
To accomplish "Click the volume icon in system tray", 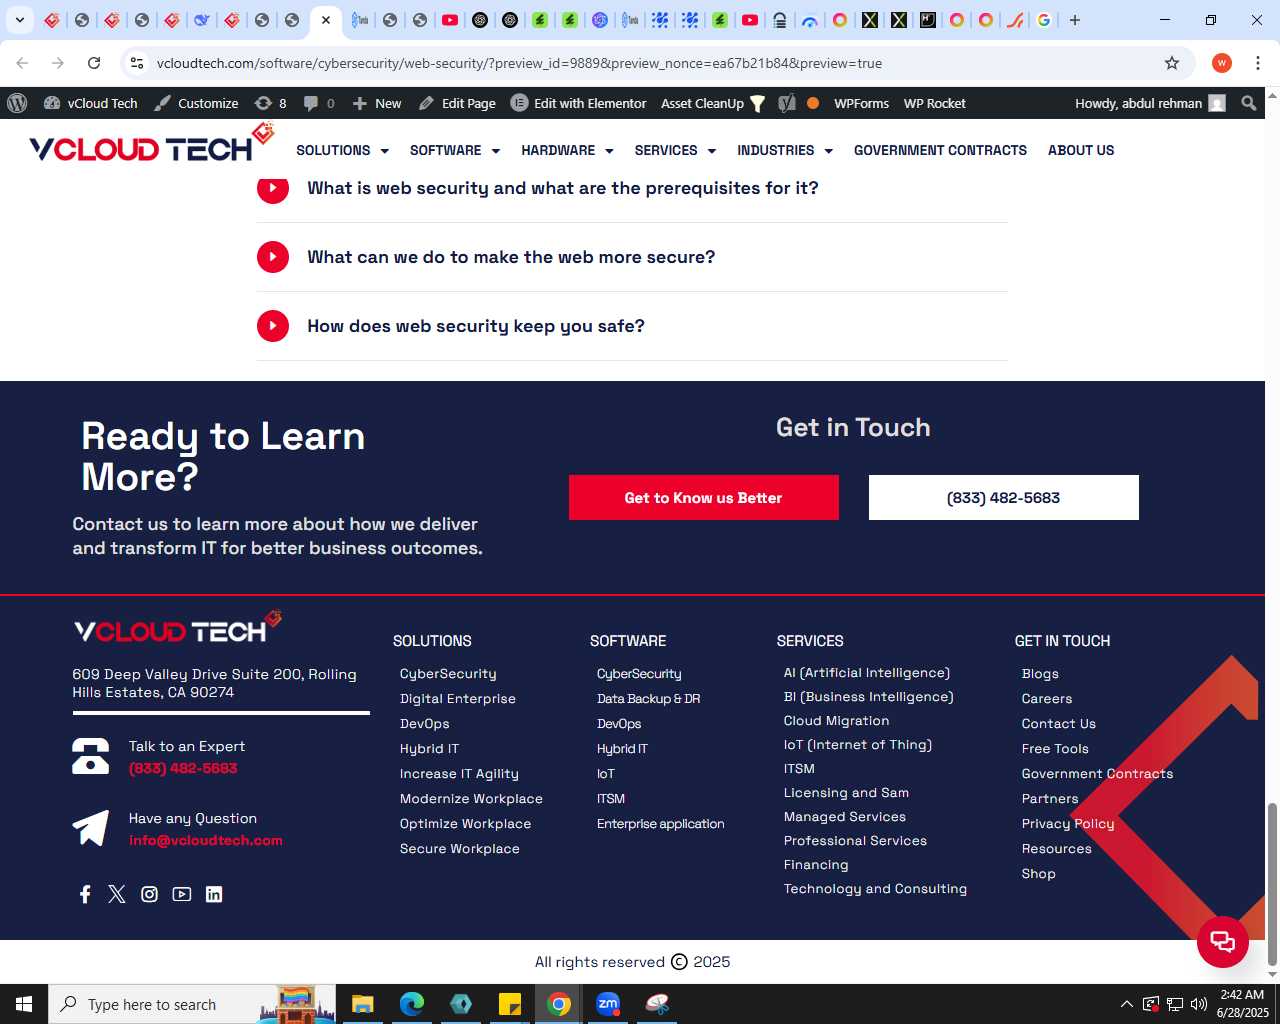I will point(1199,1004).
